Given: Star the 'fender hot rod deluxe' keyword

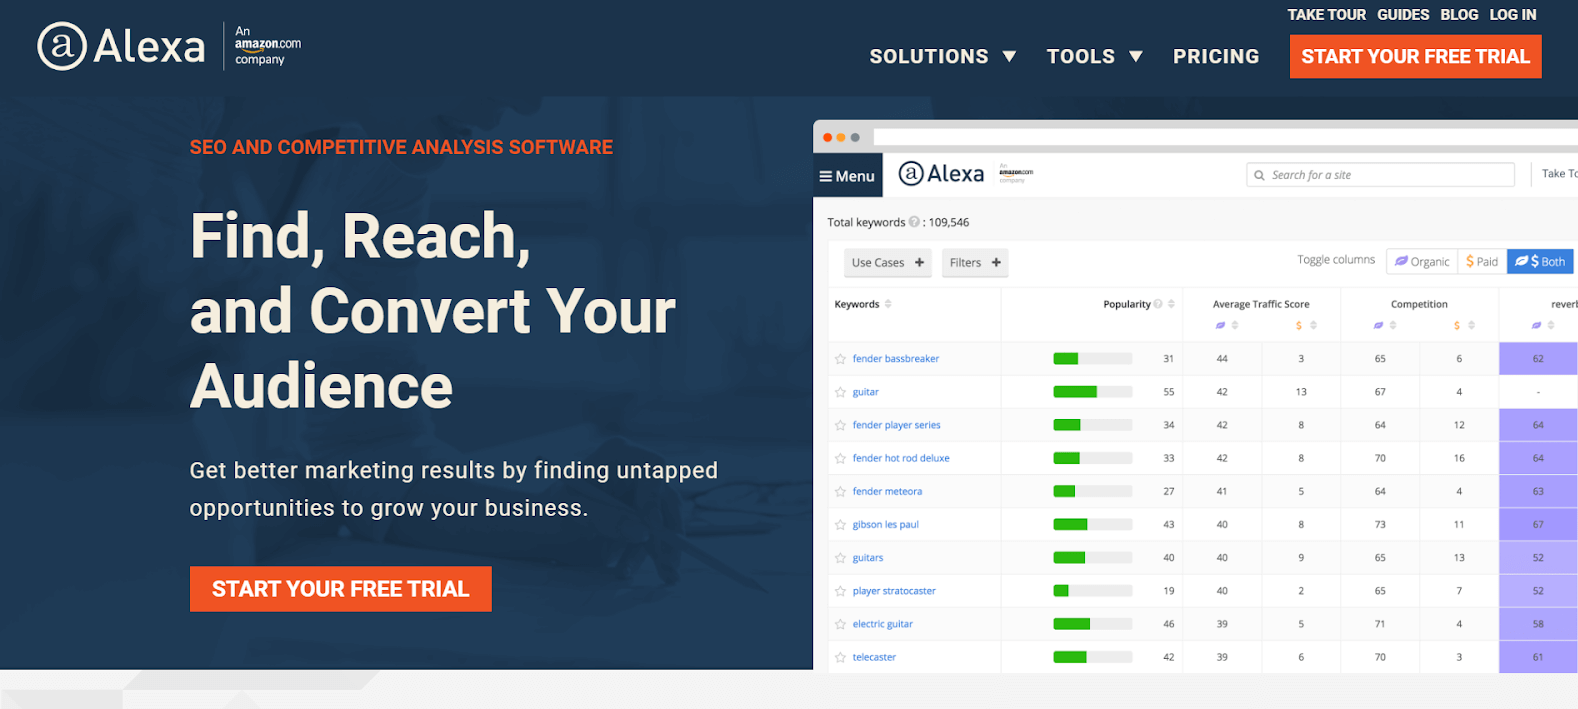Looking at the screenshot, I should tap(840, 458).
